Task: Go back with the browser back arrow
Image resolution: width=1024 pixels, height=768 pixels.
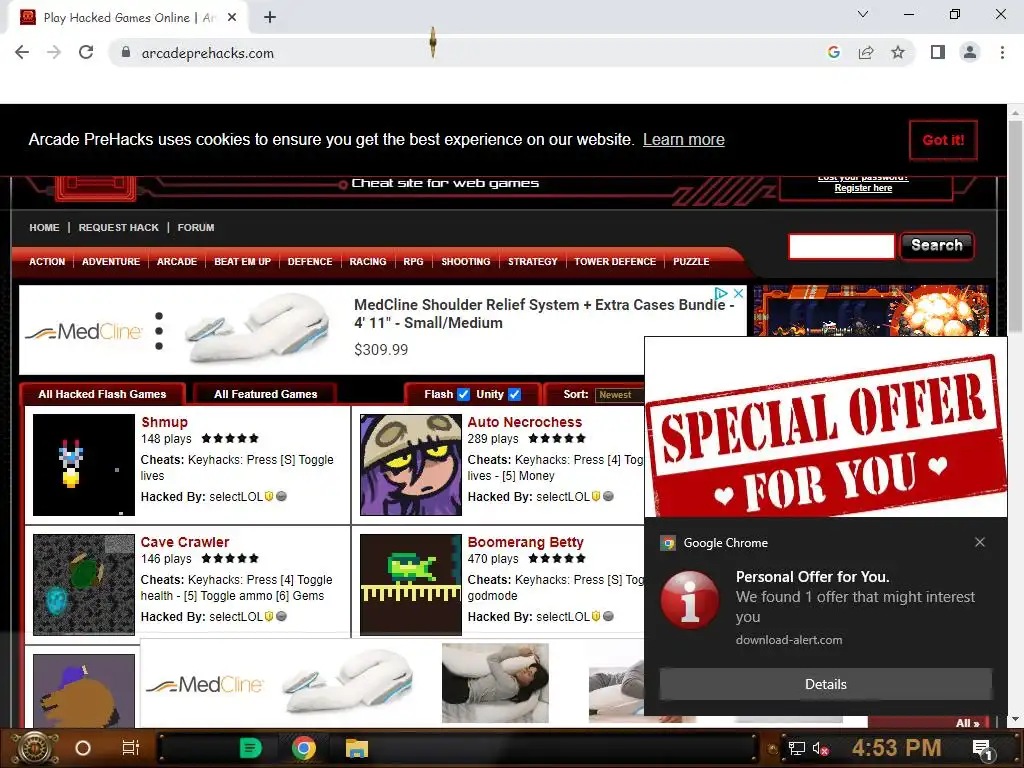Action: click(x=22, y=53)
